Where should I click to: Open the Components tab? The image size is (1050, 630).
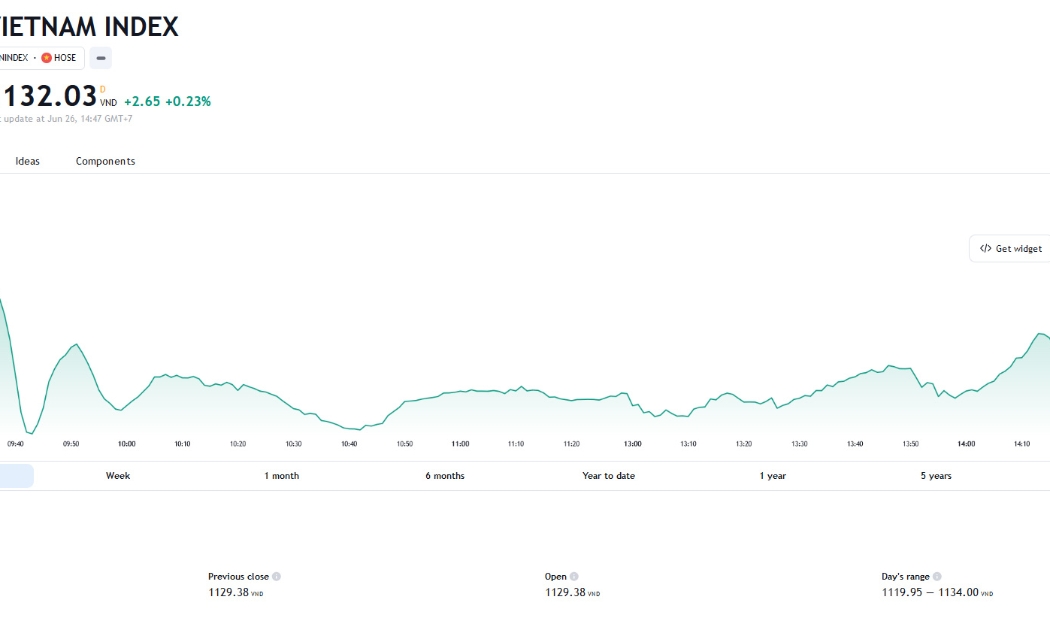coord(105,161)
